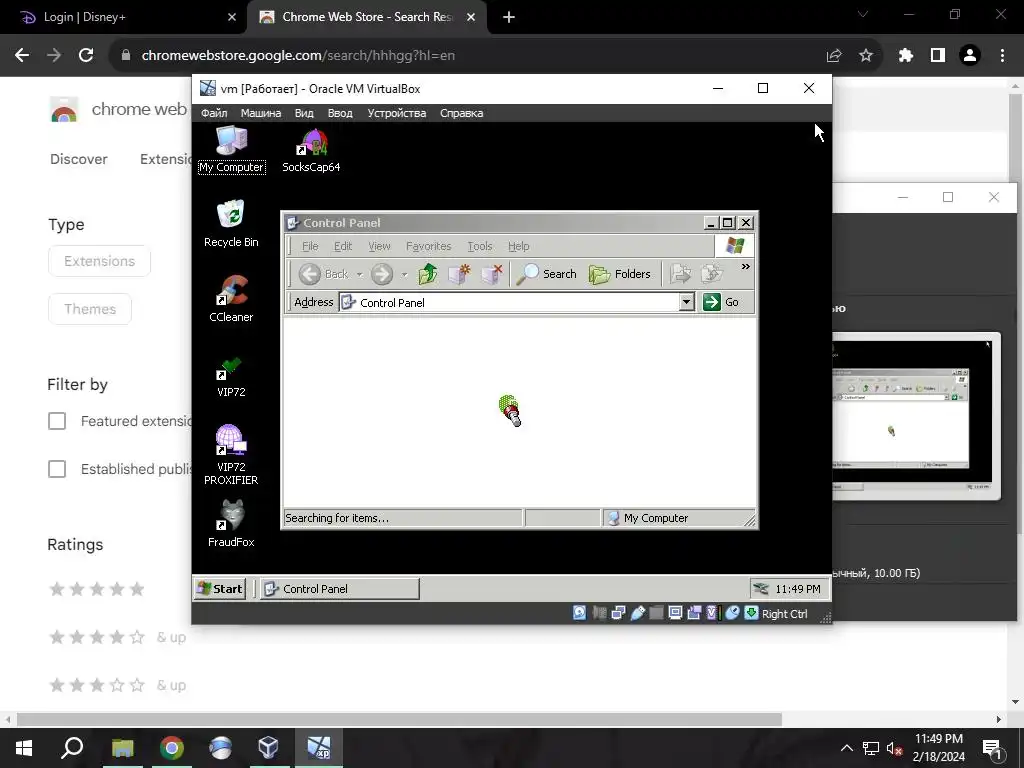Viewport: 1024px width, 768px height.
Task: Click VirtualBox hard disk status icon
Action: (579, 613)
